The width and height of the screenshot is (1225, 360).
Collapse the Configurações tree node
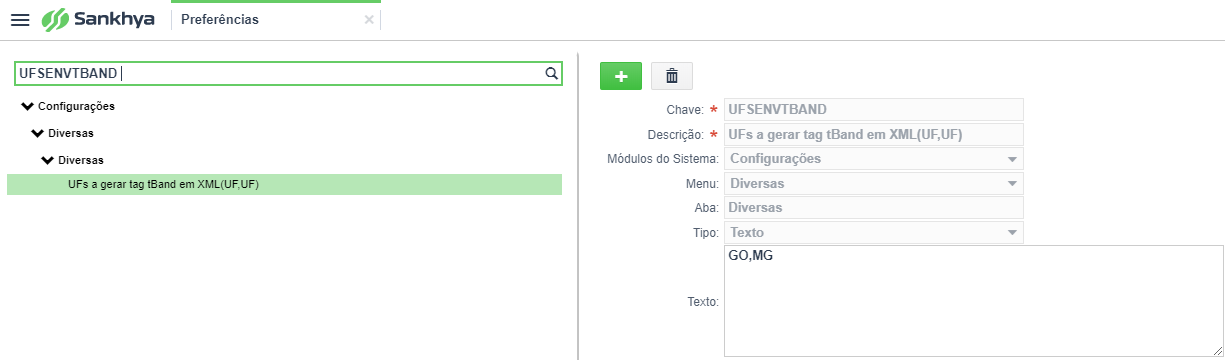coord(27,106)
